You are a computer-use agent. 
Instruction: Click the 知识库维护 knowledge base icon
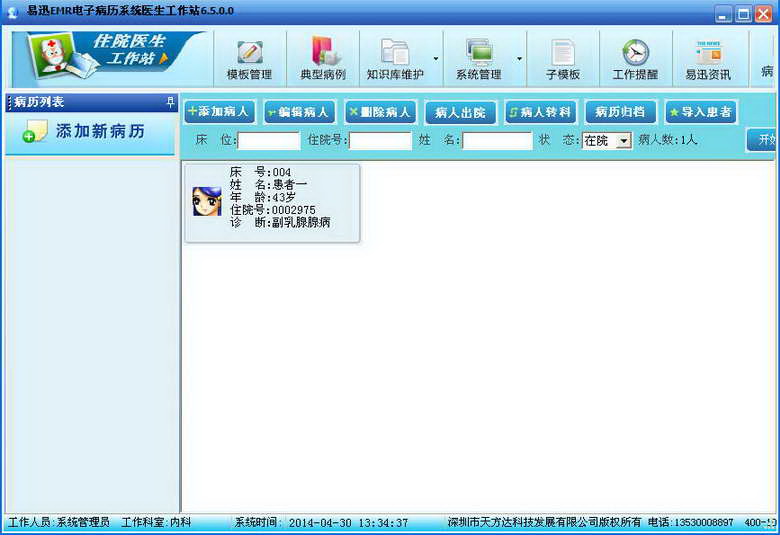[x=394, y=58]
